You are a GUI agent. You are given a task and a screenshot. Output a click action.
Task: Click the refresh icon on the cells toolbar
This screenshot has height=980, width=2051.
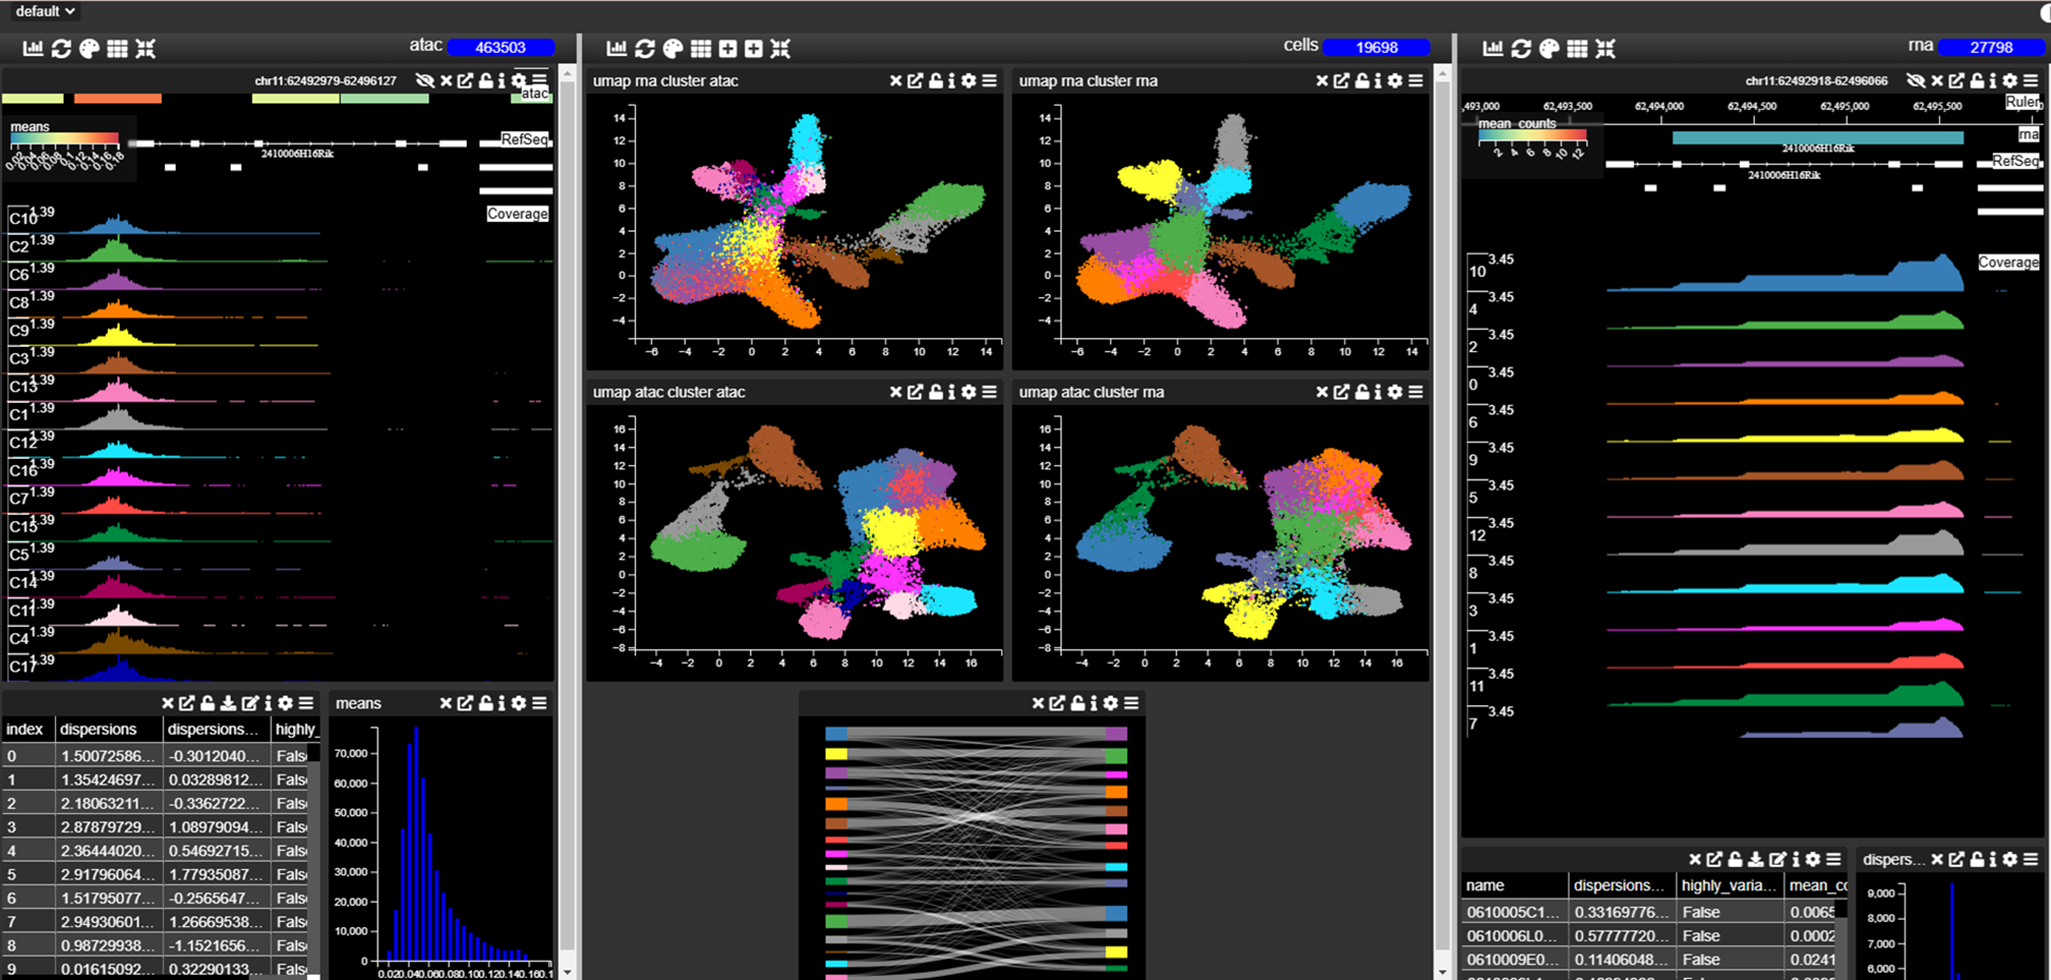click(x=646, y=47)
